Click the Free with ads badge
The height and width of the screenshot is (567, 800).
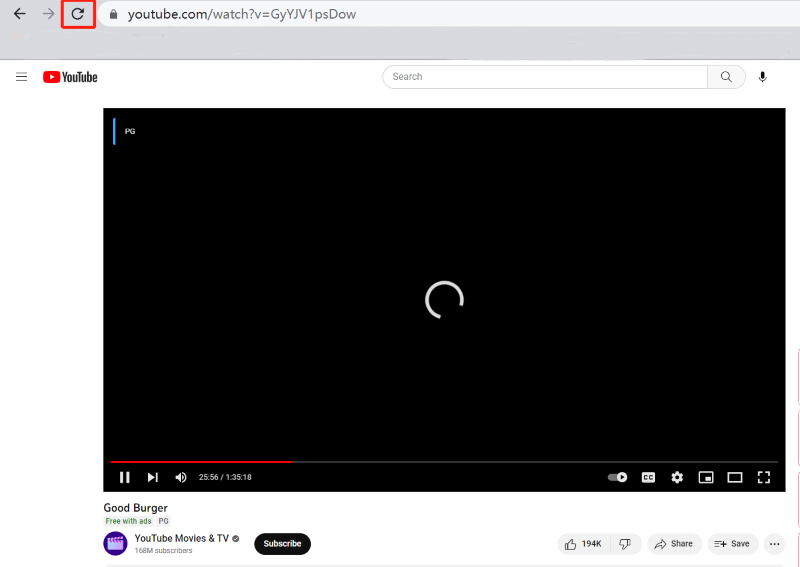(129, 521)
